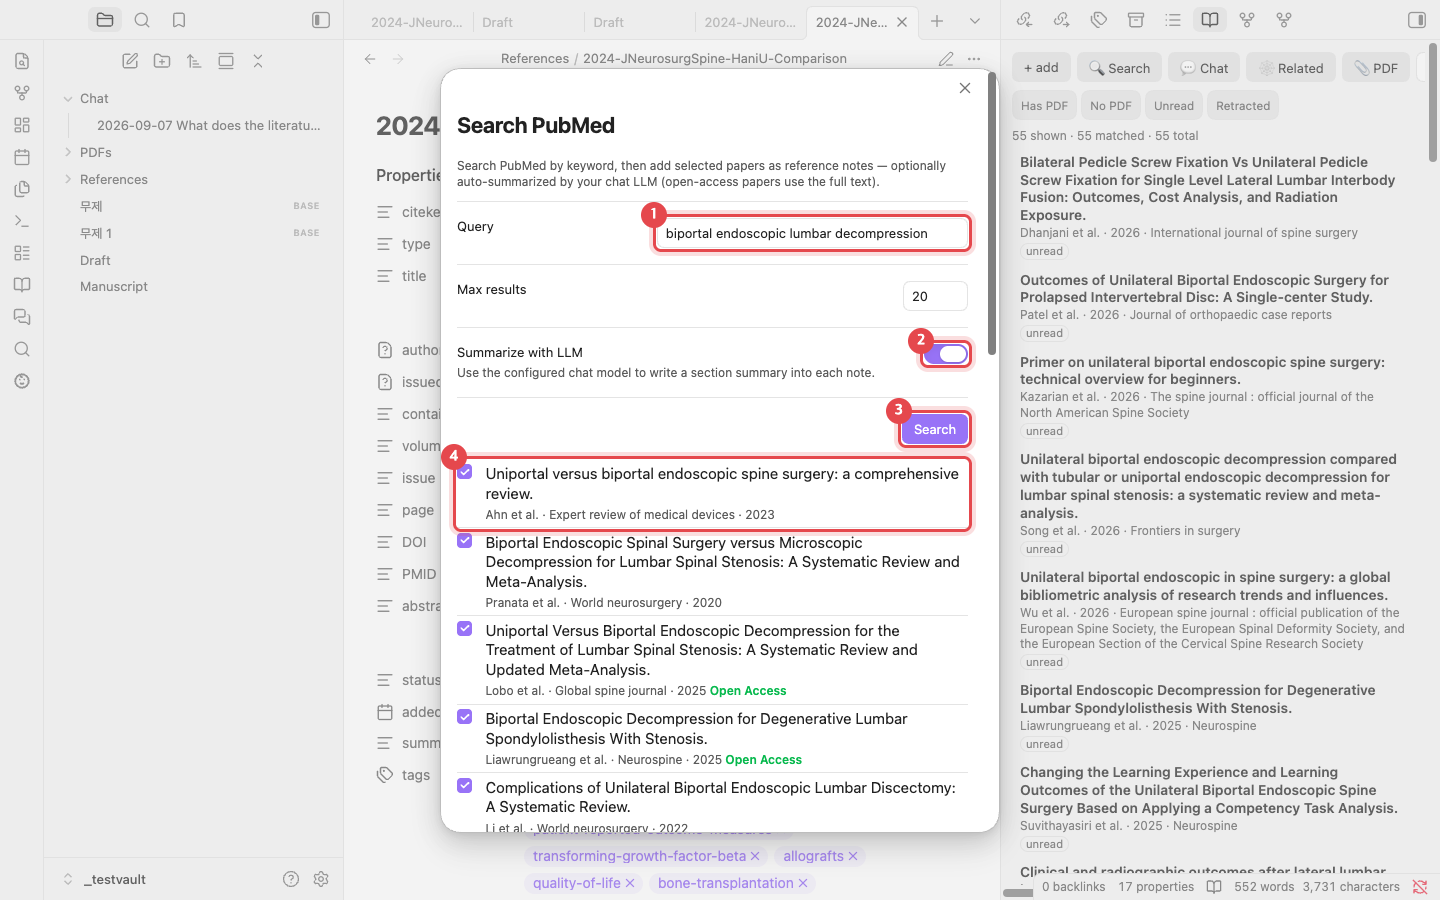Change sort order in file explorer
Screen dimensions: 1440x900
pyautogui.click(x=194, y=61)
